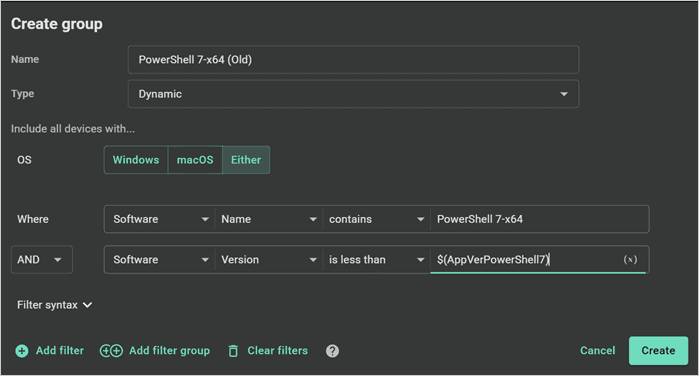699x376 pixels.
Task: Open the Name field dropdown
Action: point(268,219)
